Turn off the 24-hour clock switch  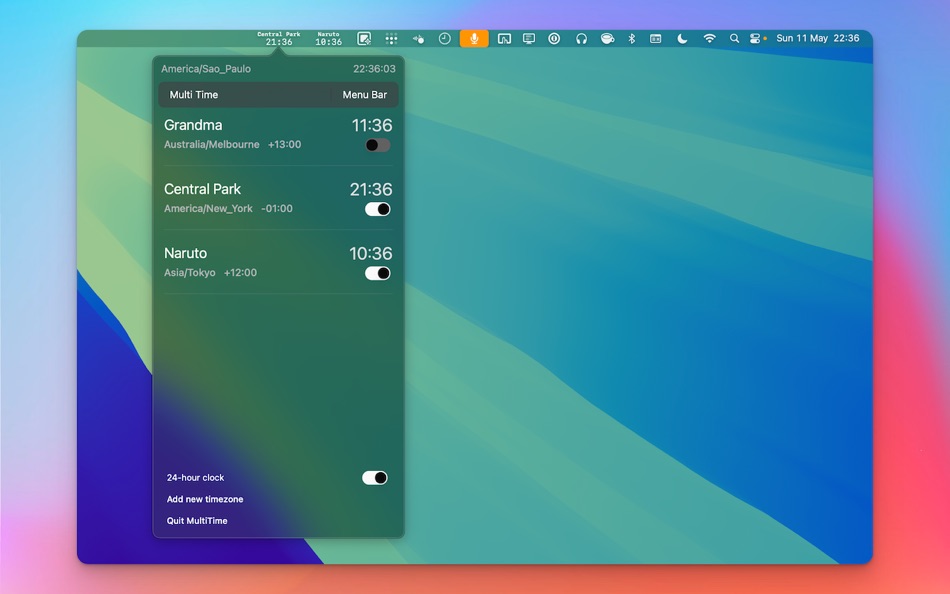[374, 478]
